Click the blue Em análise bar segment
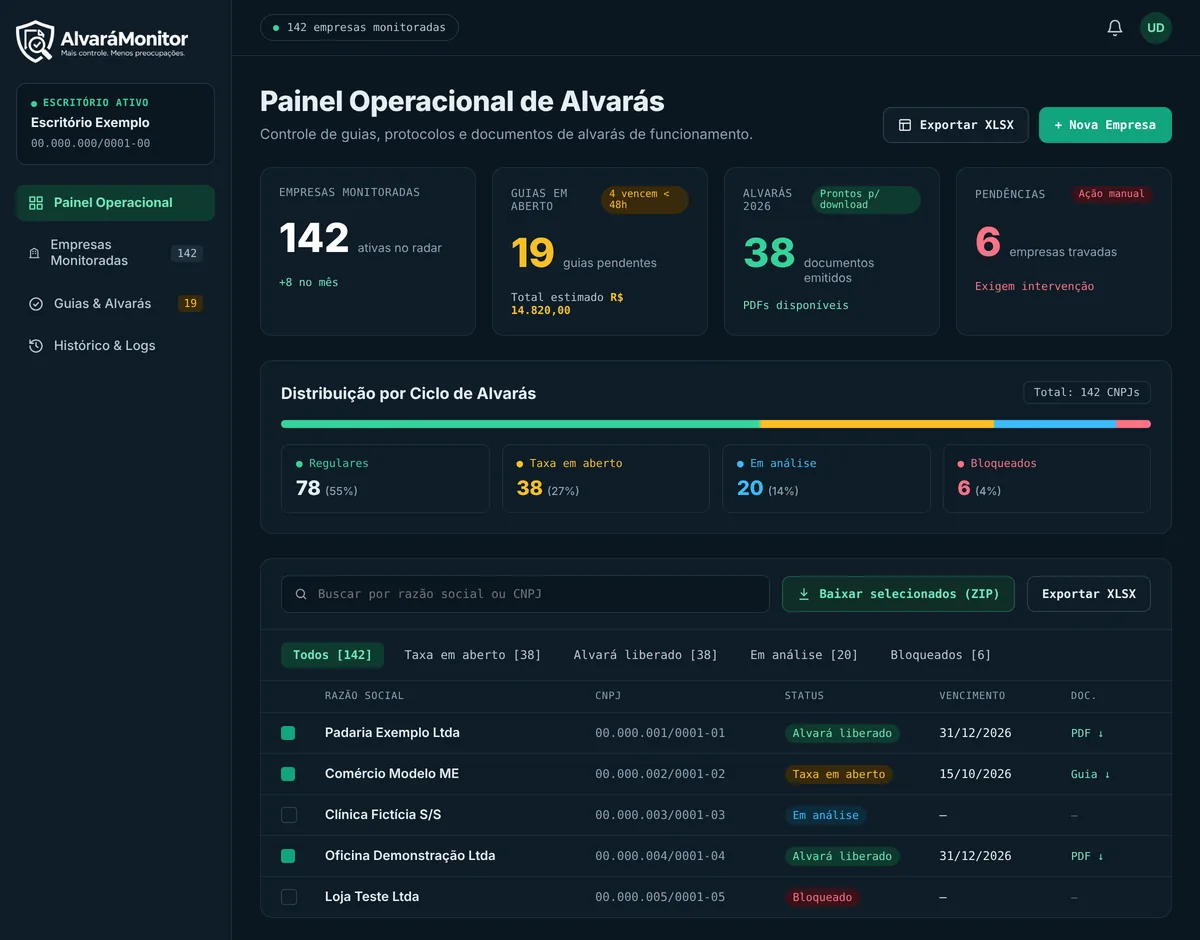This screenshot has width=1200, height=940. pyautogui.click(x=1055, y=424)
